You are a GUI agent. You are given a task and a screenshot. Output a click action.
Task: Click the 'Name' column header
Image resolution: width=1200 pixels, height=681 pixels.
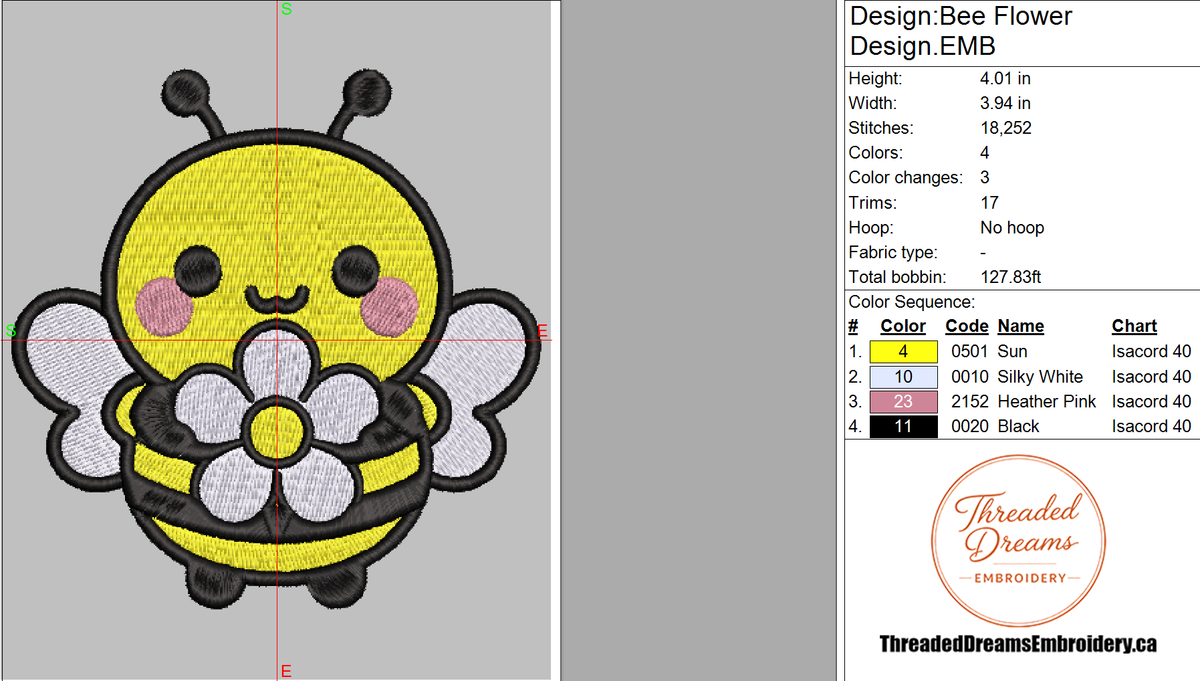point(1021,326)
